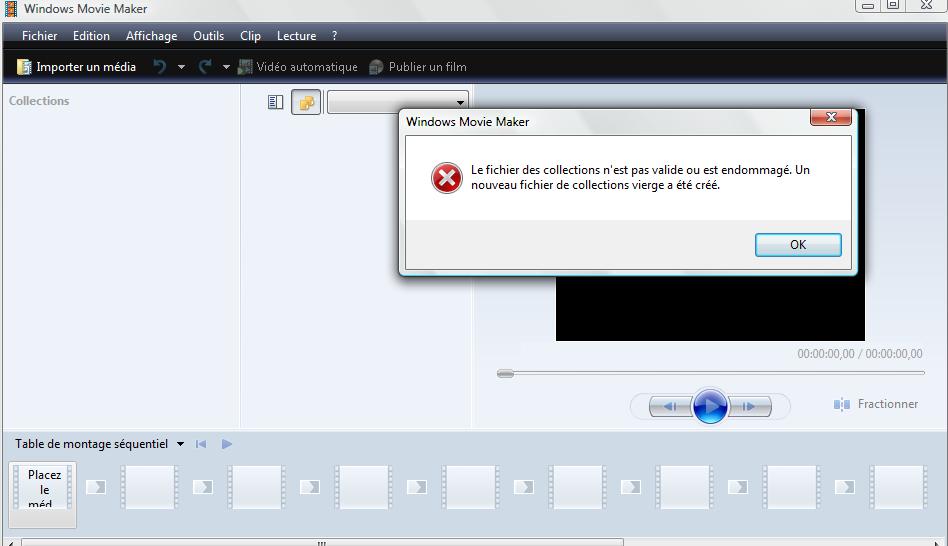948x546 pixels.
Task: Click OK in the error dialog
Action: point(797,245)
